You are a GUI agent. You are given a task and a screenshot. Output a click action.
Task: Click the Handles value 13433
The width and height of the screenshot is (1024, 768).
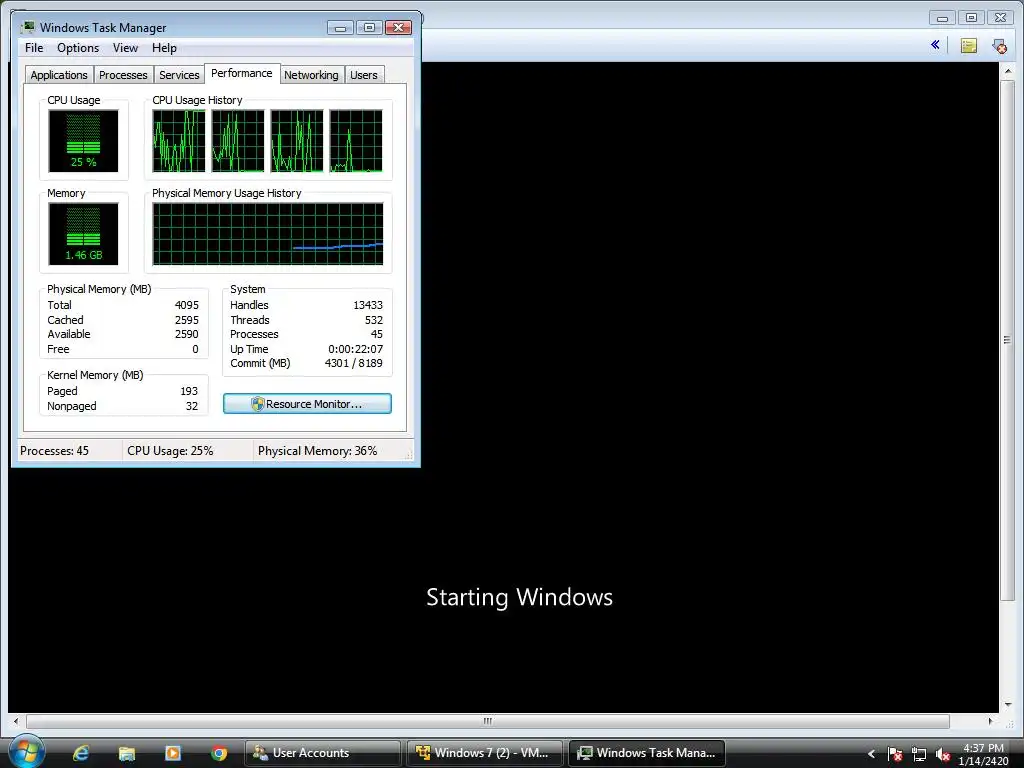click(368, 305)
